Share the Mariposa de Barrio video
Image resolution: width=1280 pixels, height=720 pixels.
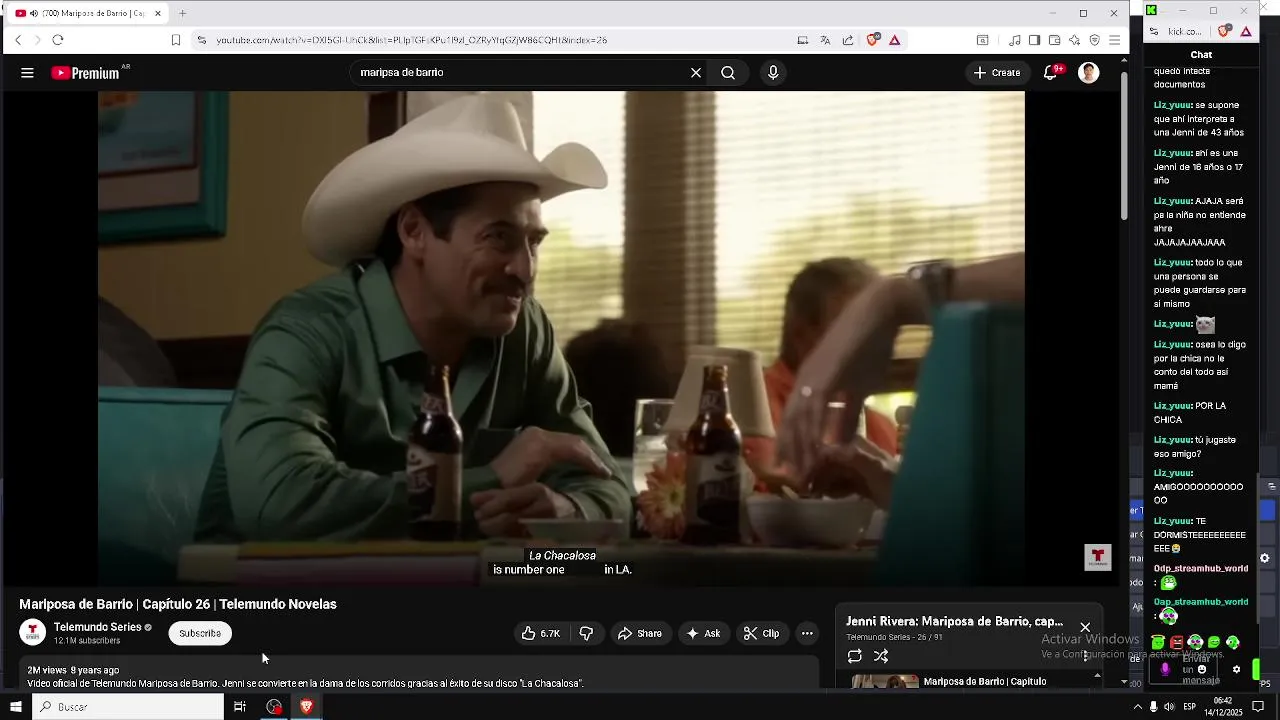pos(640,633)
